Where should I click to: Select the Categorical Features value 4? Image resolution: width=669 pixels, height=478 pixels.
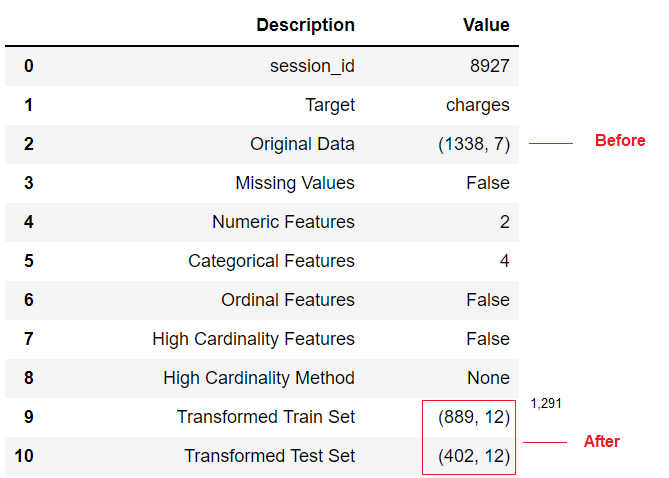505,261
